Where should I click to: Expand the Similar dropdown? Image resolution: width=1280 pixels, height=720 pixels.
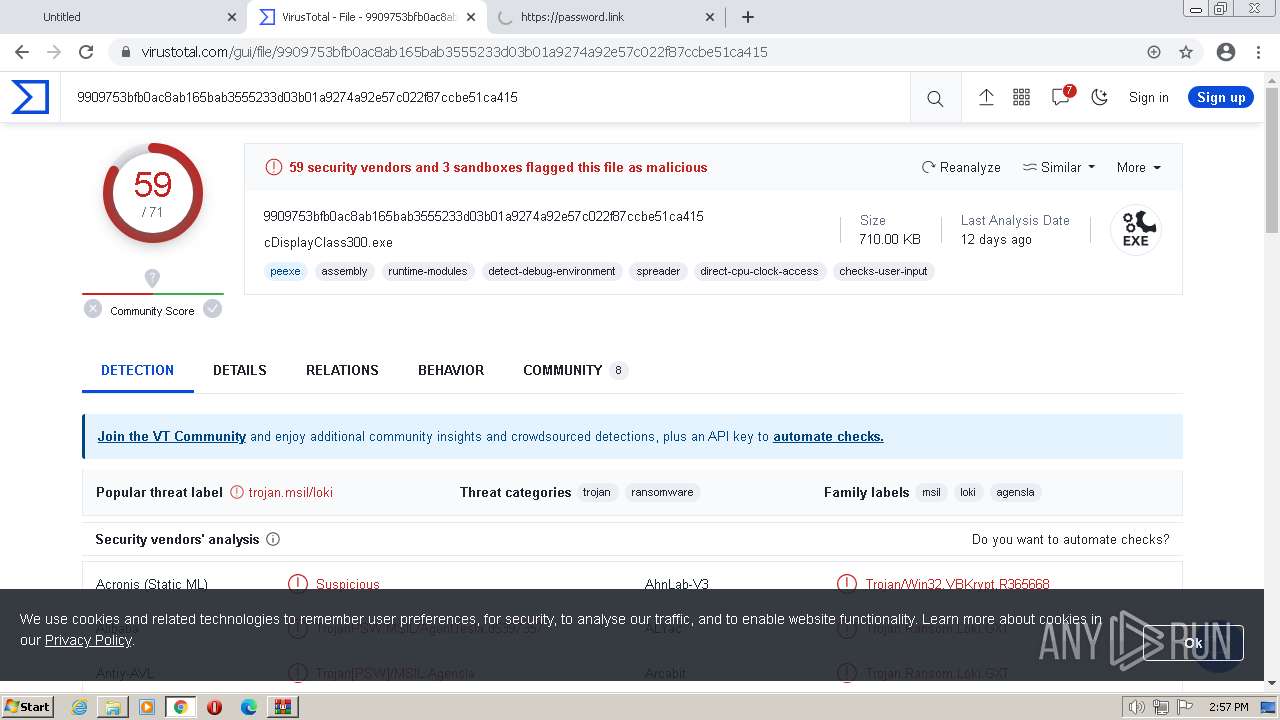pos(1059,167)
